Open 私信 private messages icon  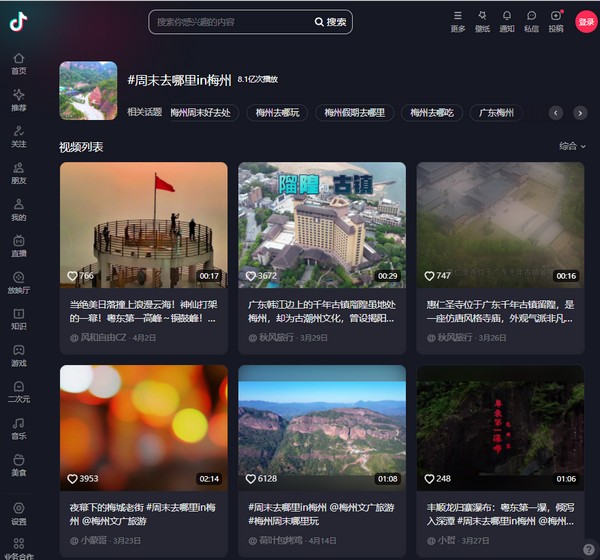click(531, 20)
